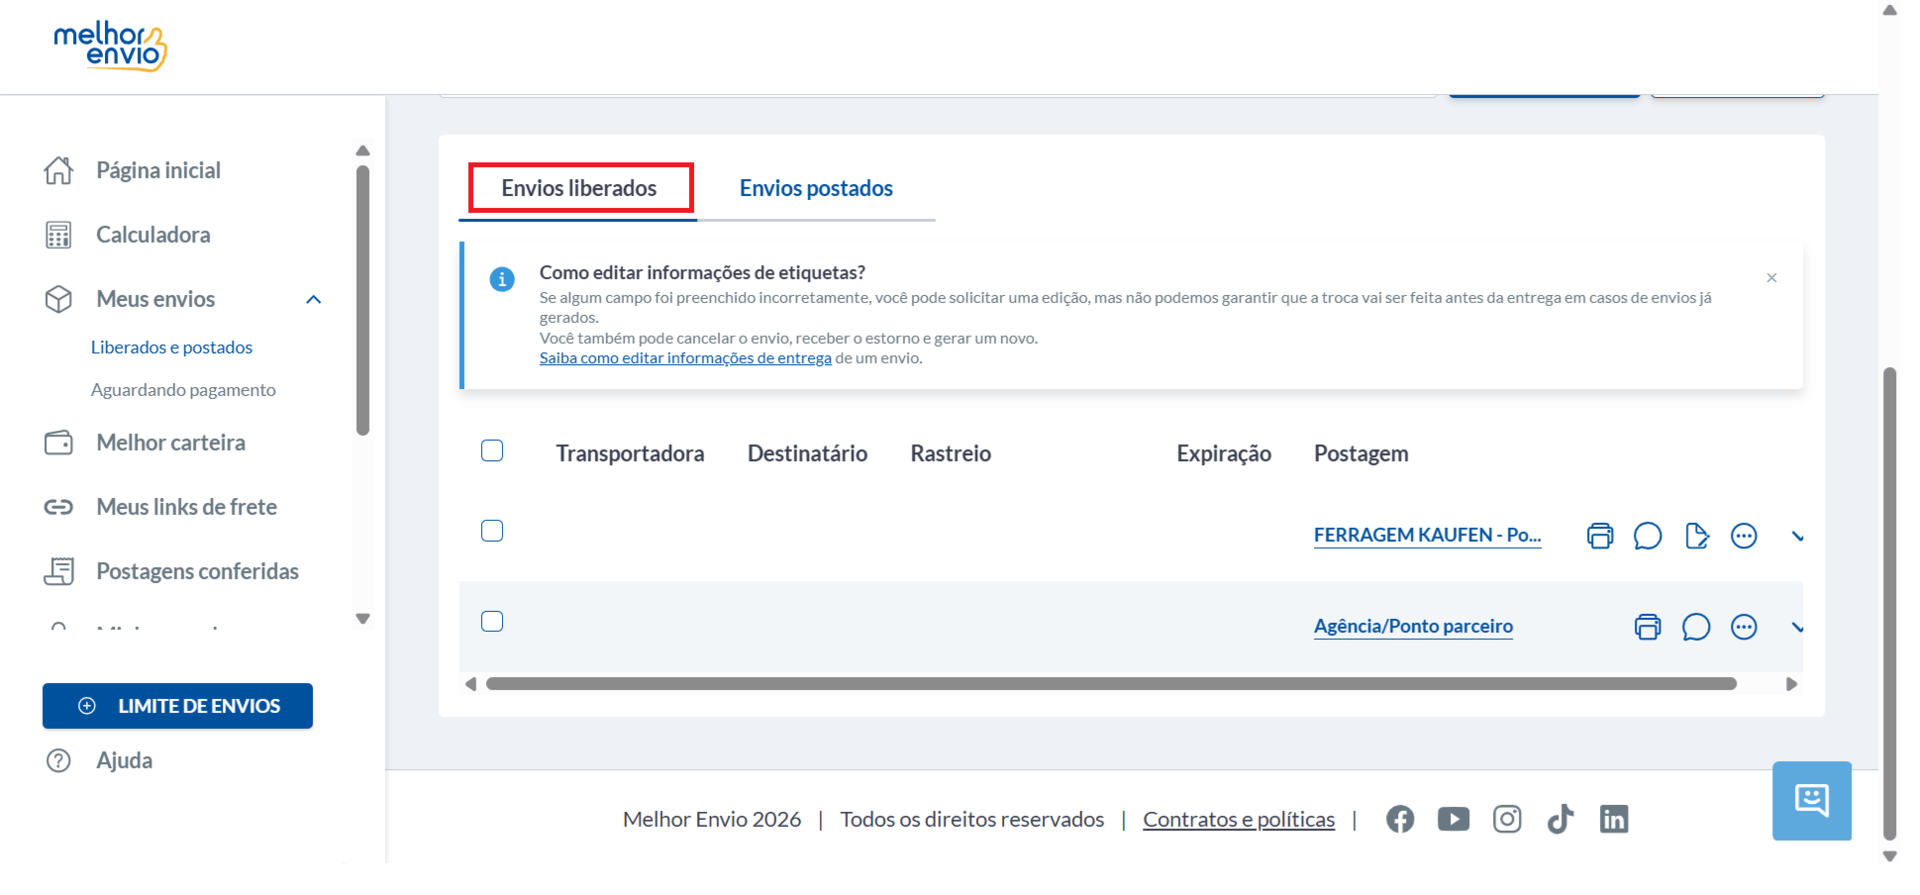Click the table scrollbar right arrow
This screenshot has height=895, width=1920.
click(x=1791, y=684)
